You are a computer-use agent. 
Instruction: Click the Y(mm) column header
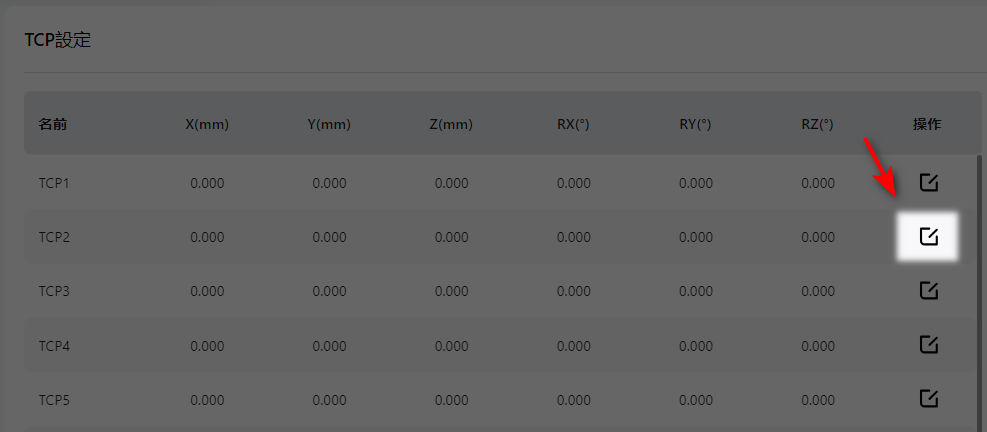329,125
